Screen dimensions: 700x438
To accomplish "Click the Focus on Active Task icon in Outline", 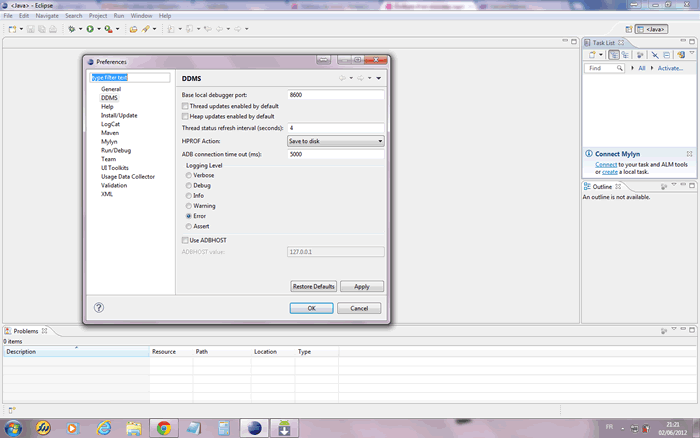I will 664,187.
